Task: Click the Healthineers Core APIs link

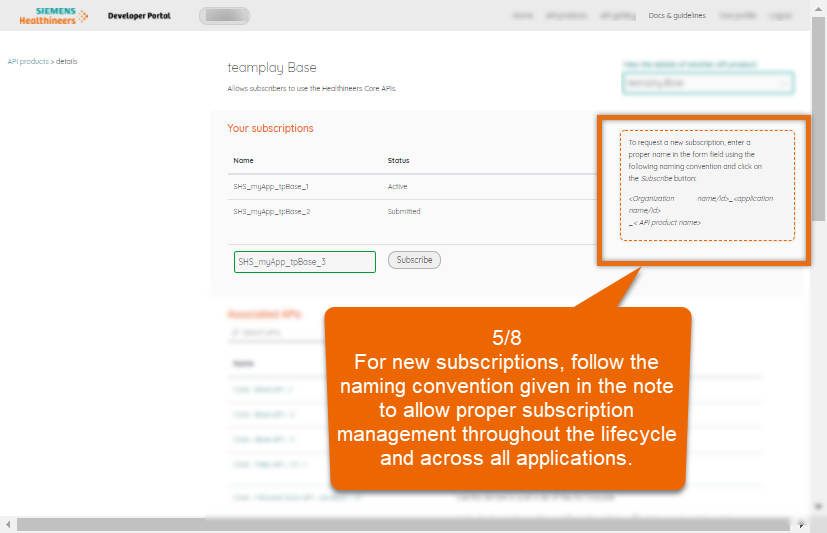Action: point(359,89)
